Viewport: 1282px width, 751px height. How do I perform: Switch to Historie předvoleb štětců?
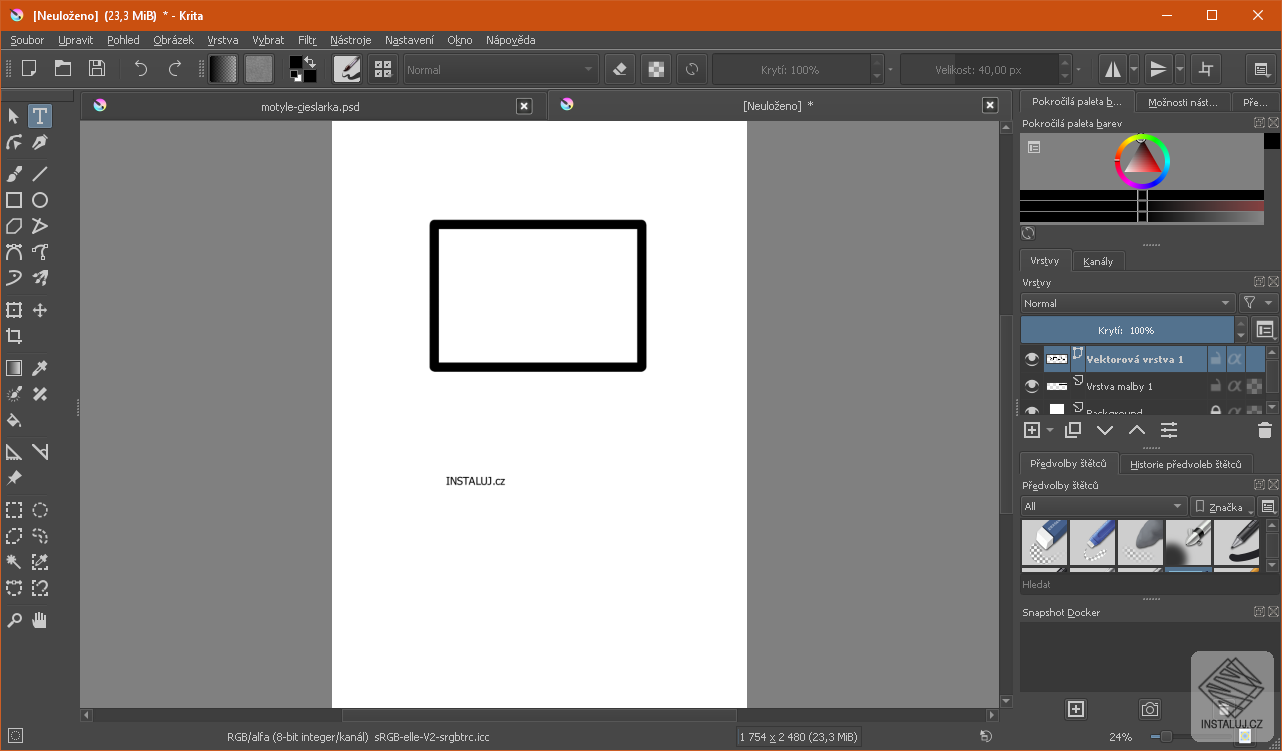point(1187,463)
